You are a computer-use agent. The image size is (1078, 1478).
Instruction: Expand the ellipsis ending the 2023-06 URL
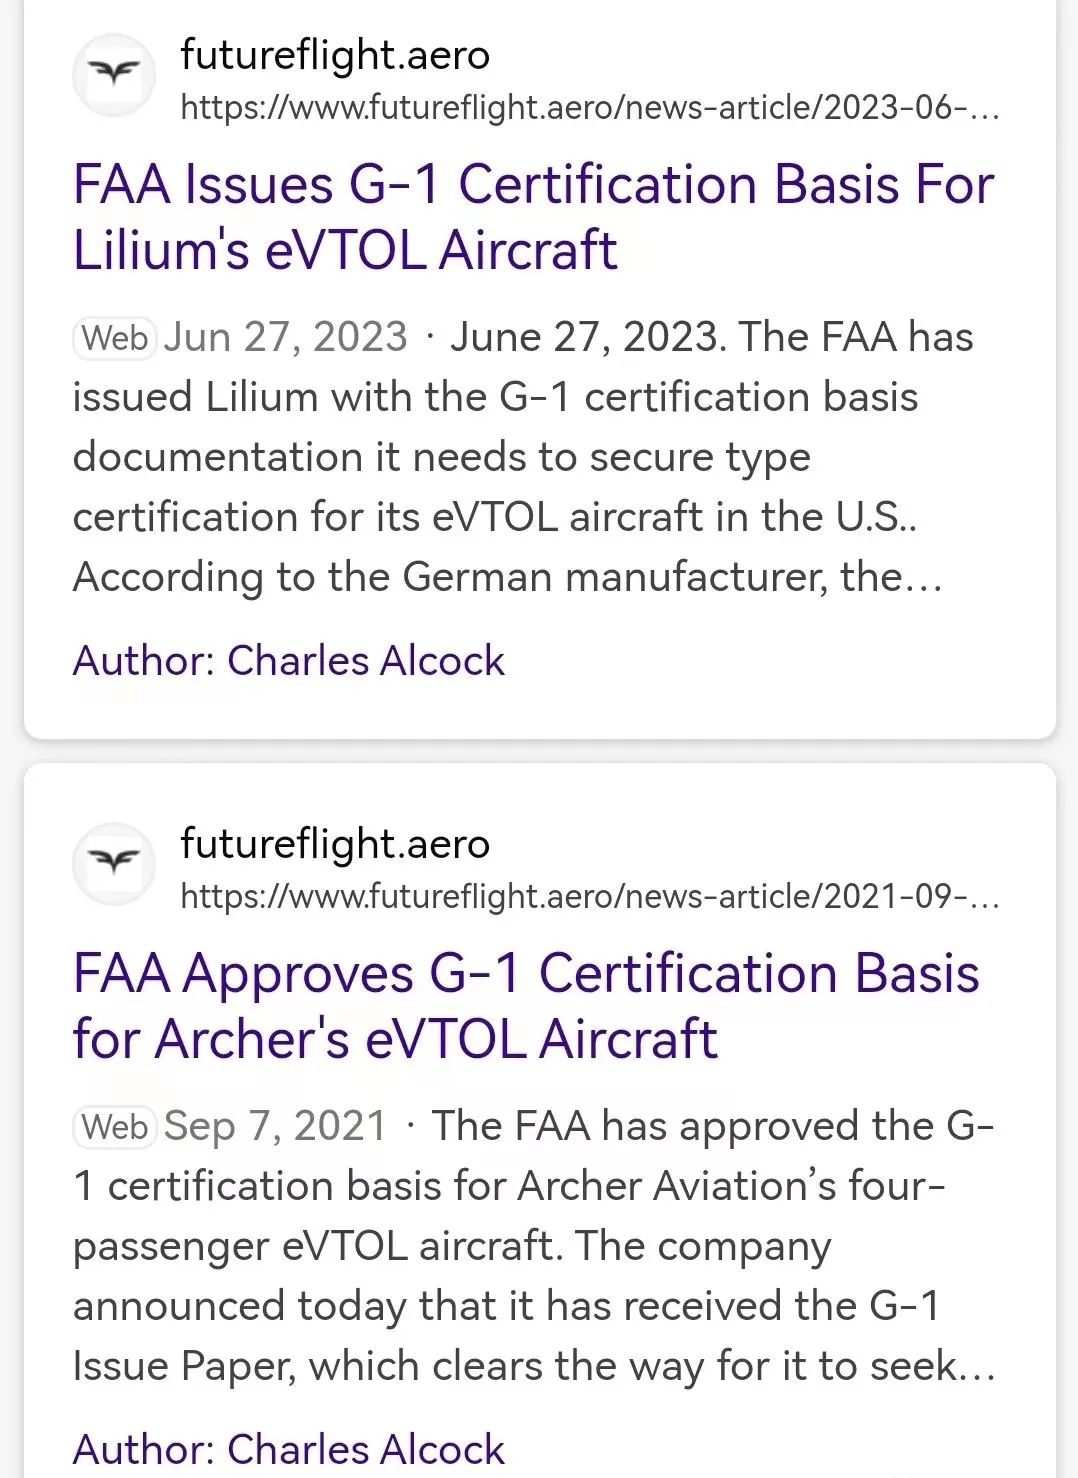tap(985, 108)
